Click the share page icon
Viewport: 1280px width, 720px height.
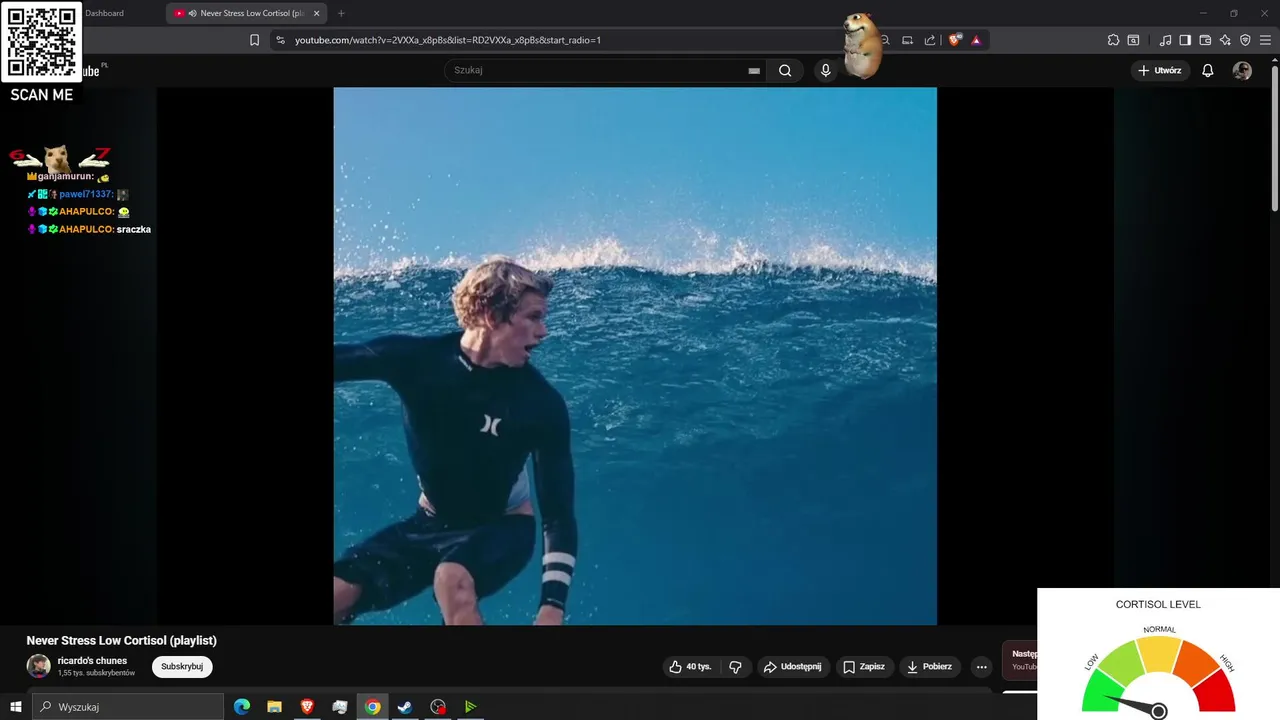[930, 40]
